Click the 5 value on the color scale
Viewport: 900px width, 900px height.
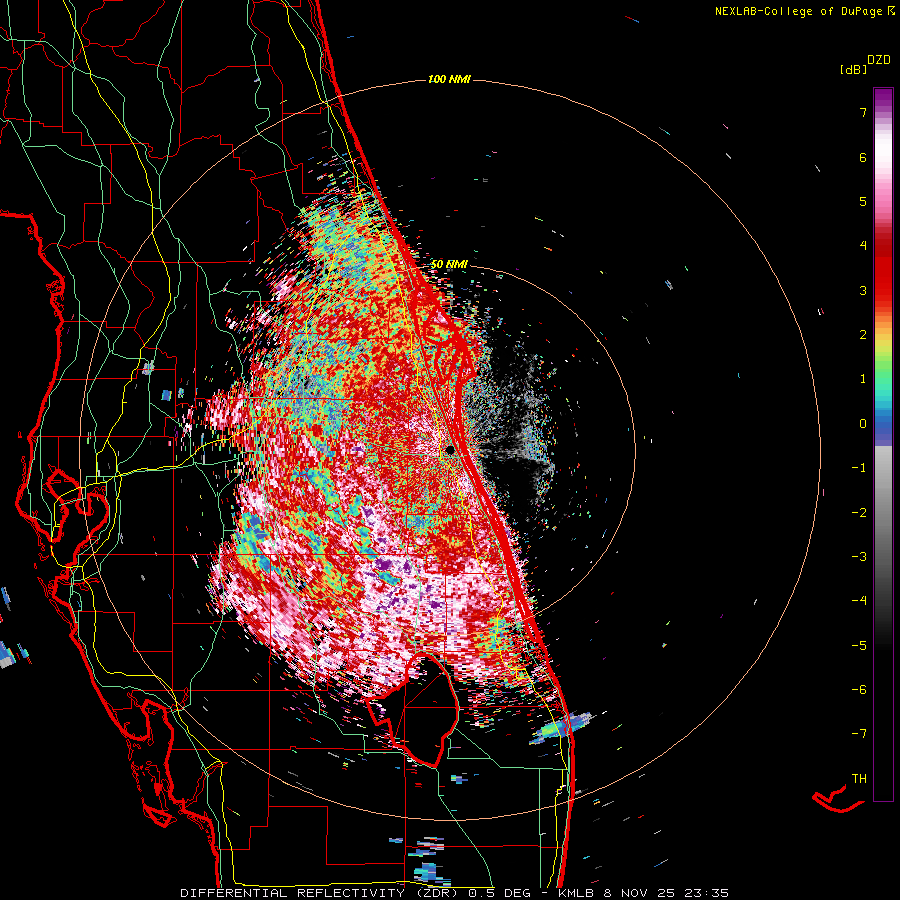(x=863, y=201)
